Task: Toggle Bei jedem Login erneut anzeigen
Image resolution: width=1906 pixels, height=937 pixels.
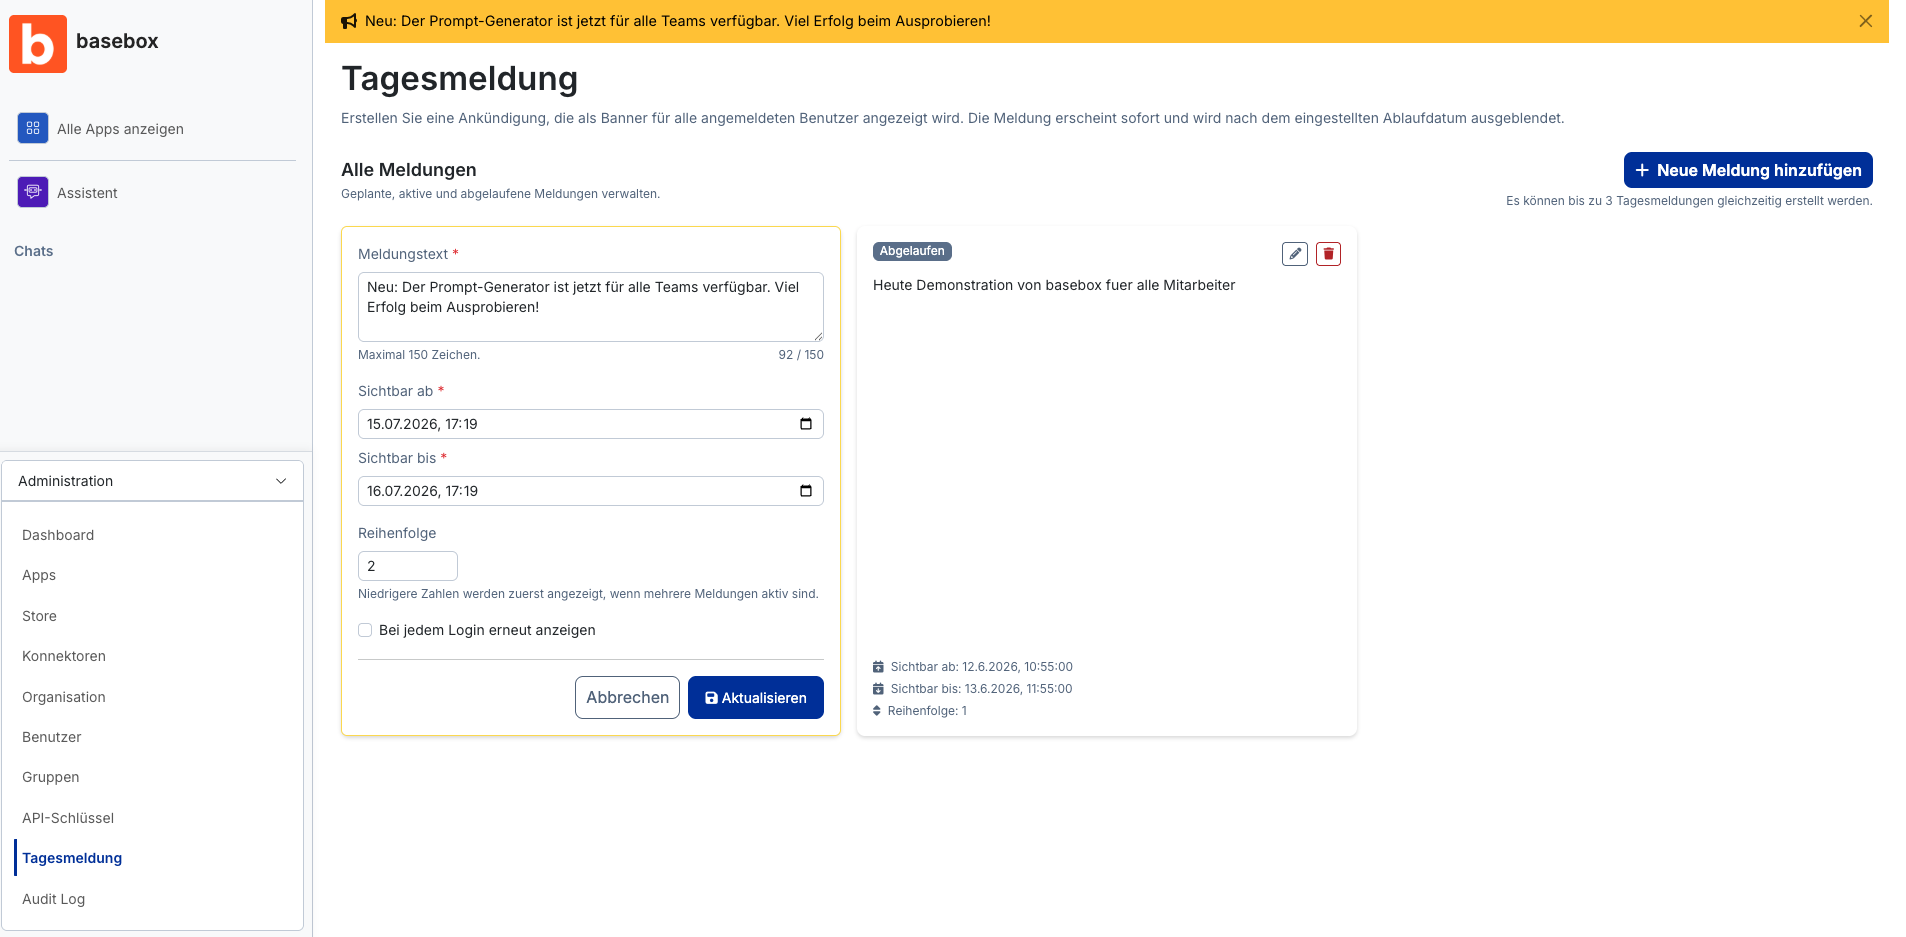Action: point(365,630)
